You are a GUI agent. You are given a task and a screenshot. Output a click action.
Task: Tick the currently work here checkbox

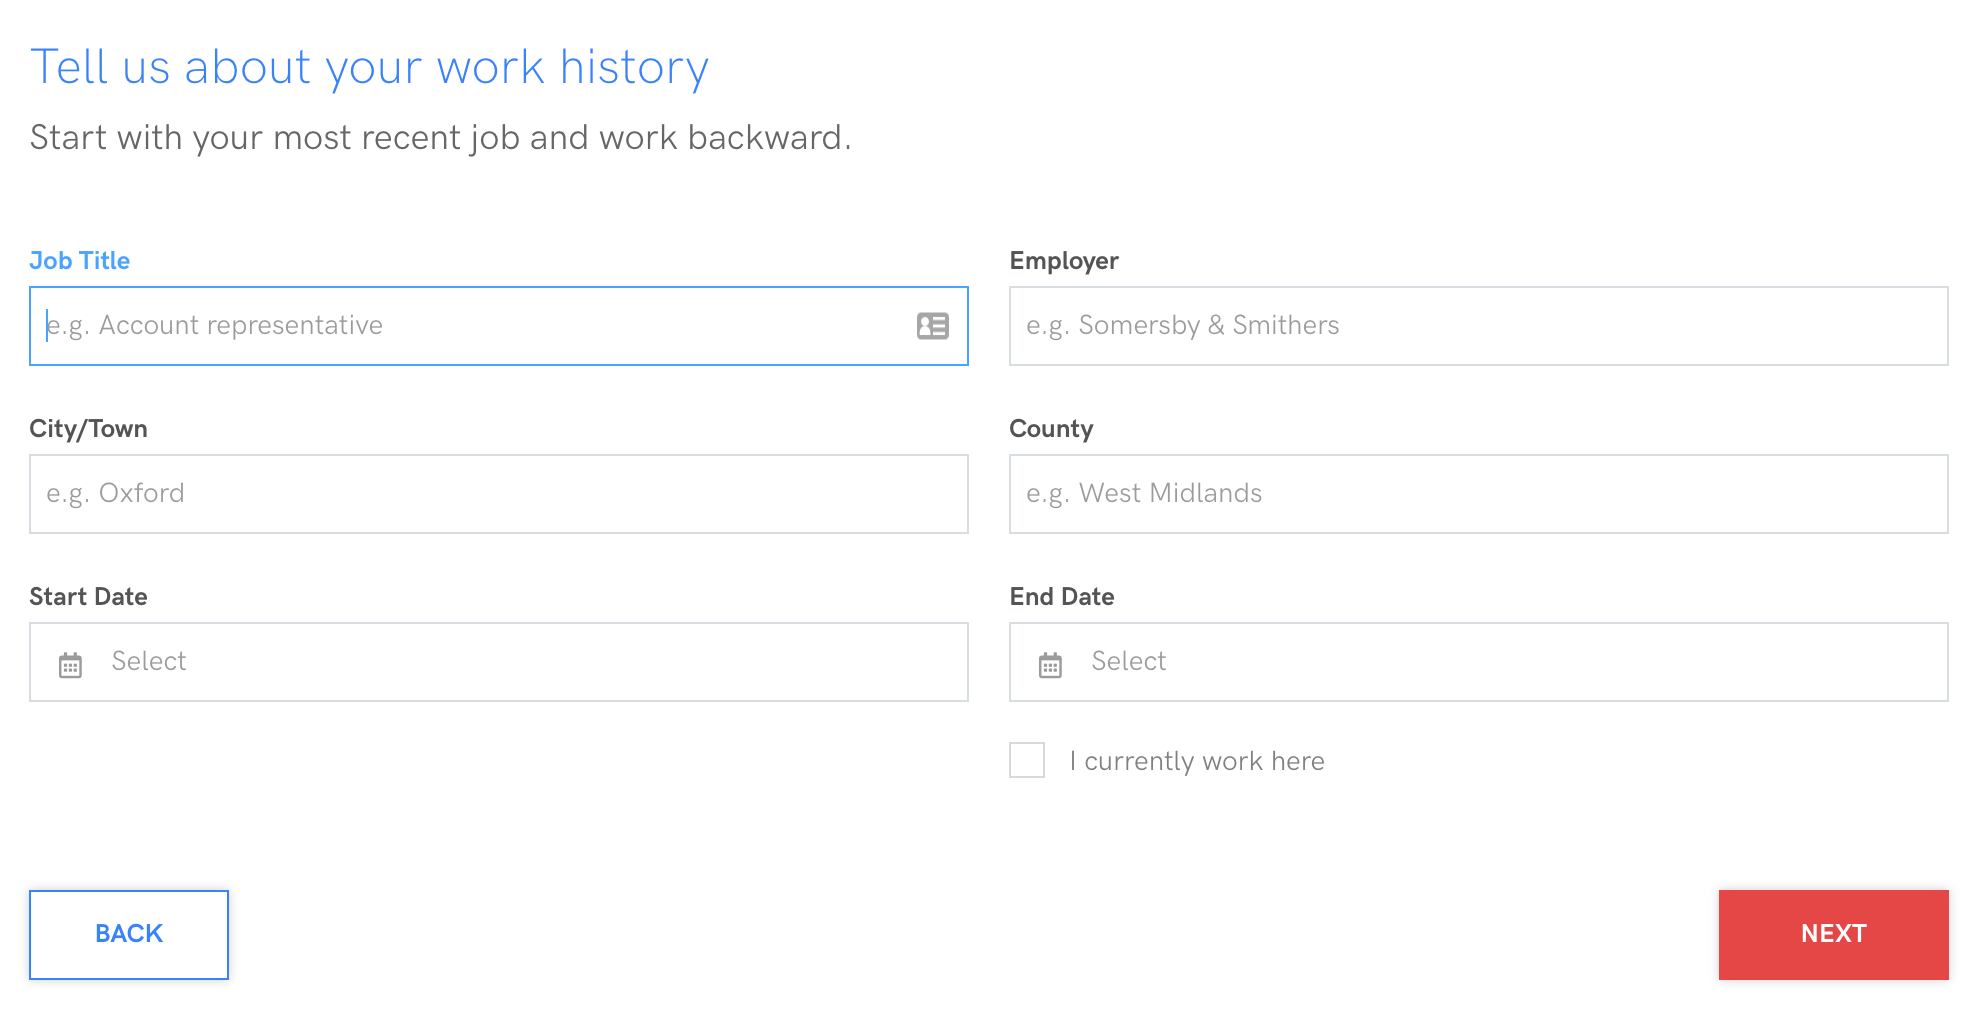pyautogui.click(x=1027, y=760)
